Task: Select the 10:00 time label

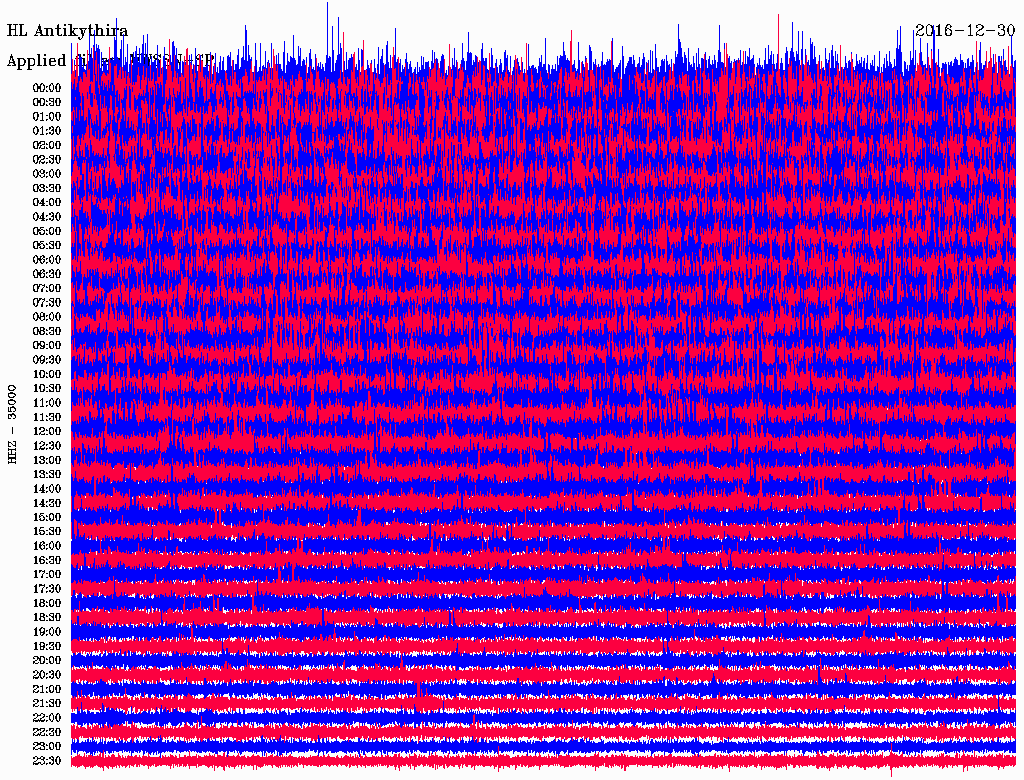Action: pyautogui.click(x=46, y=374)
